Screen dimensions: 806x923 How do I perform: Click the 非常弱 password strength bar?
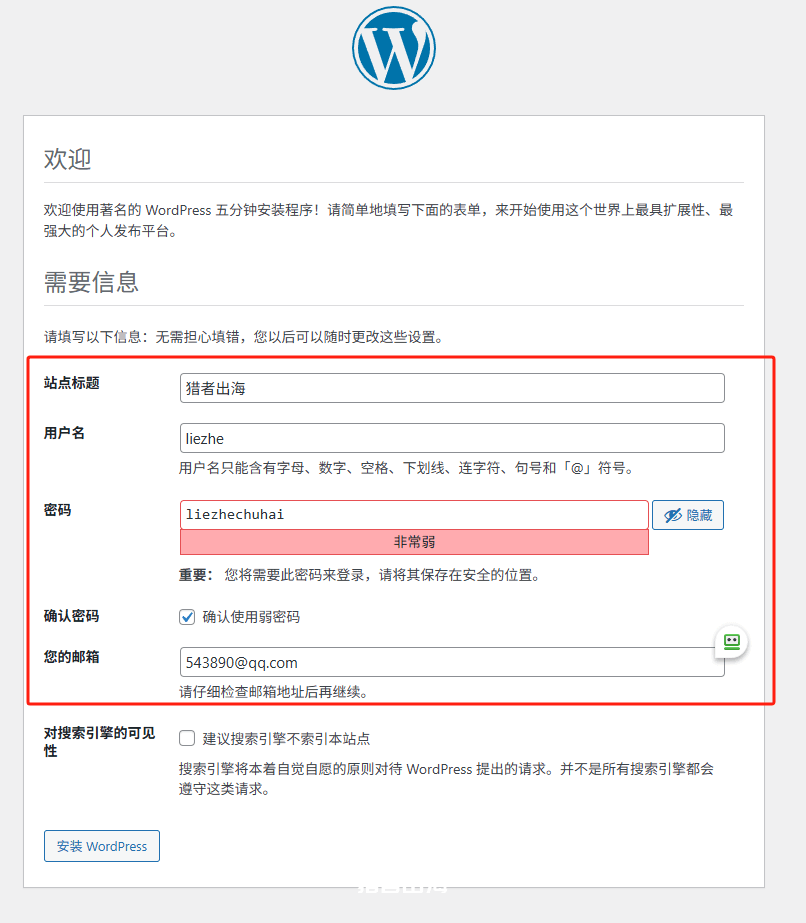[414, 542]
